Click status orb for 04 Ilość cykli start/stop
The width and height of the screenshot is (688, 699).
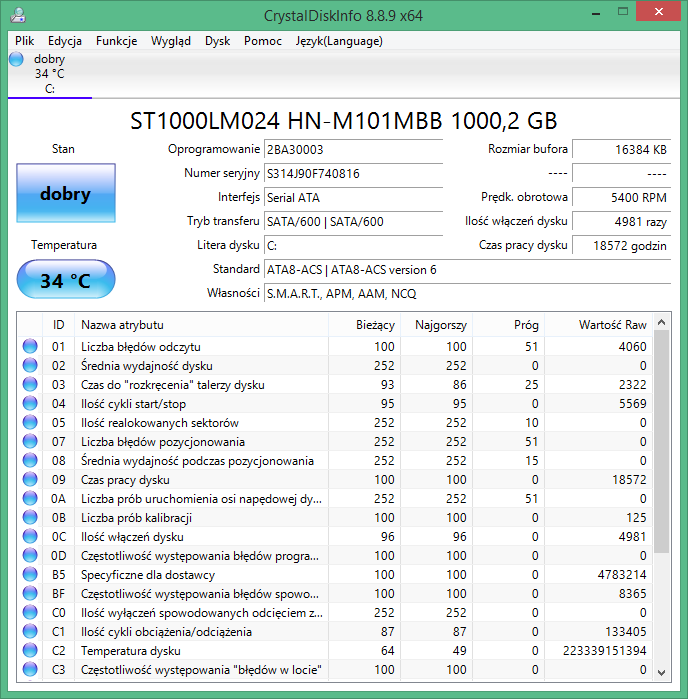coord(30,403)
